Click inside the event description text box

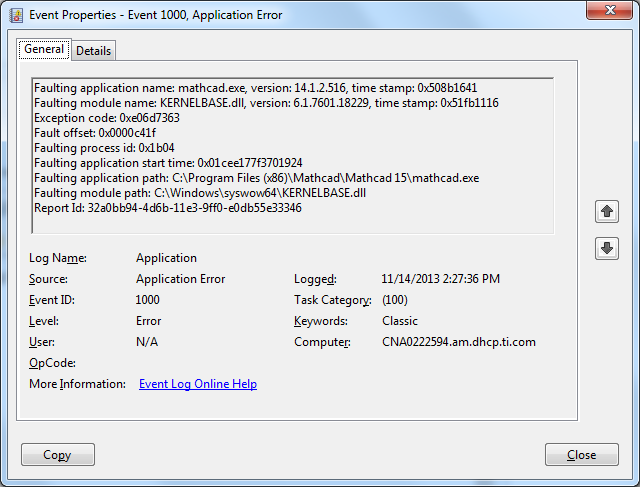coord(292,156)
